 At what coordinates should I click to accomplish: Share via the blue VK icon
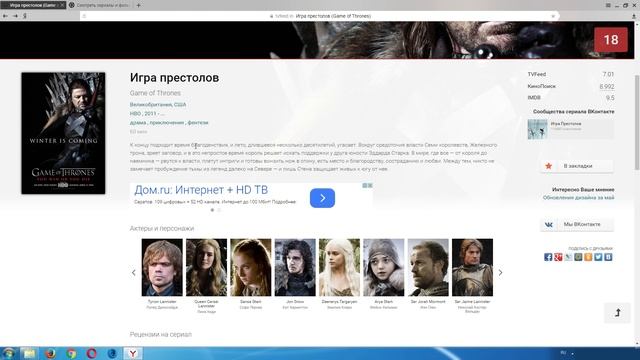tap(608, 257)
